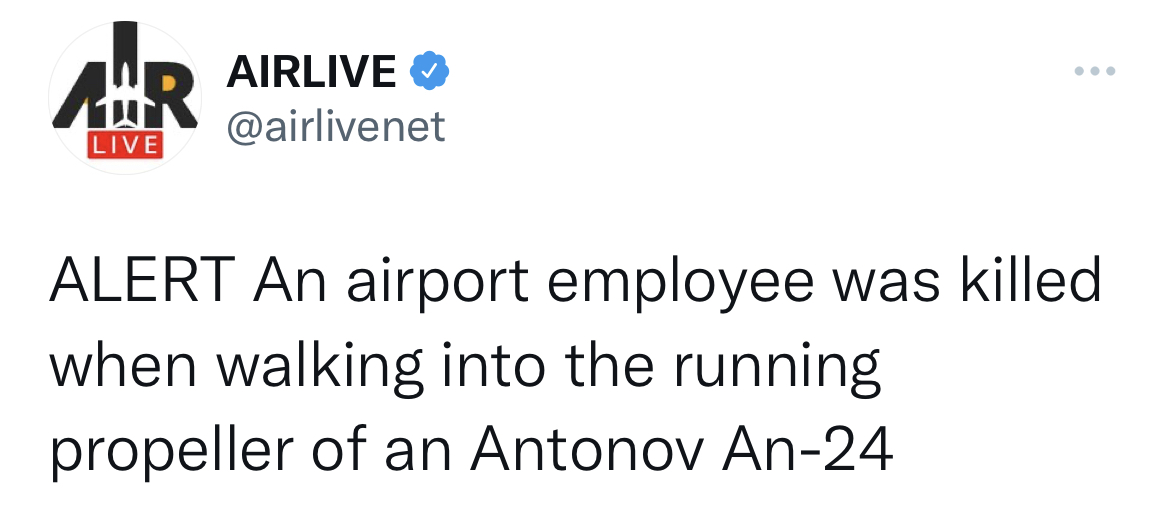Click the word "running" in the tweet
Viewport: 1170px width, 506px height.
[x=777, y=368]
